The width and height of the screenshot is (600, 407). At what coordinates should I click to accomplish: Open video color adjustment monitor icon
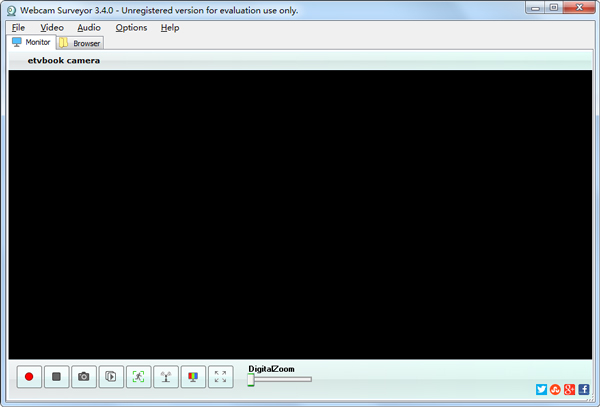193,377
